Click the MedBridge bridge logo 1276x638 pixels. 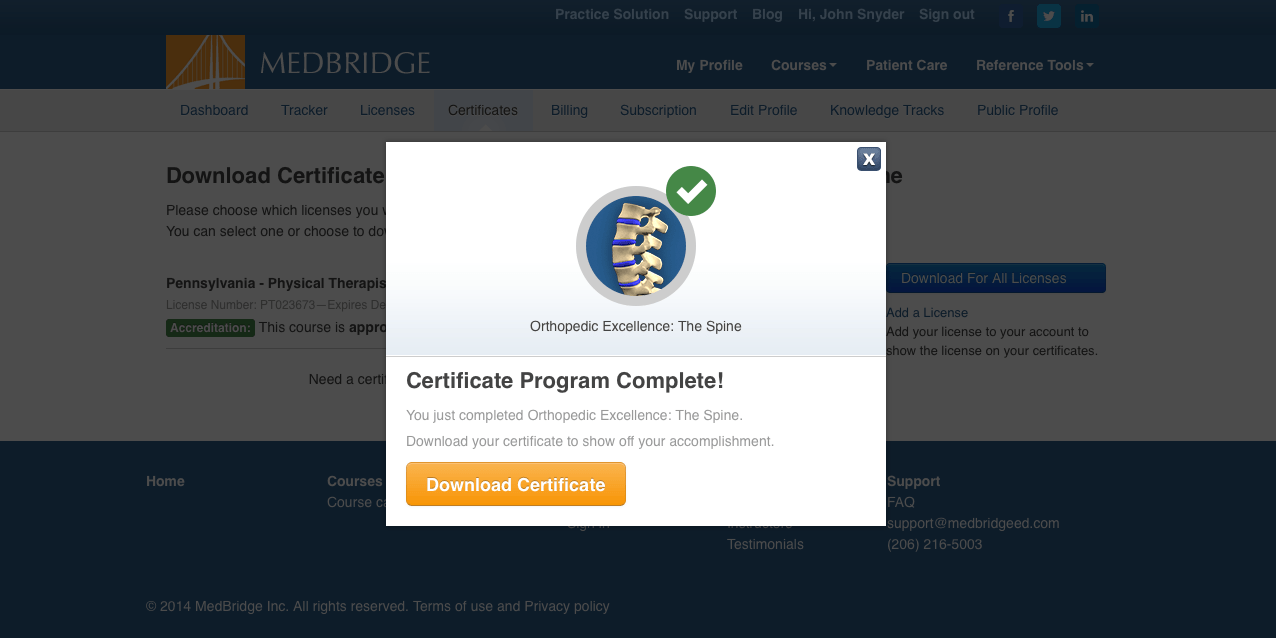pyautogui.click(x=205, y=62)
